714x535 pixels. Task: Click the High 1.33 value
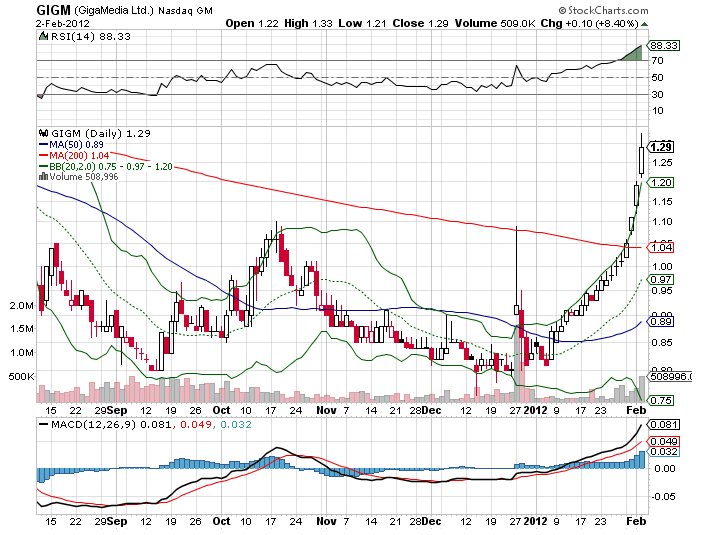[x=308, y=23]
